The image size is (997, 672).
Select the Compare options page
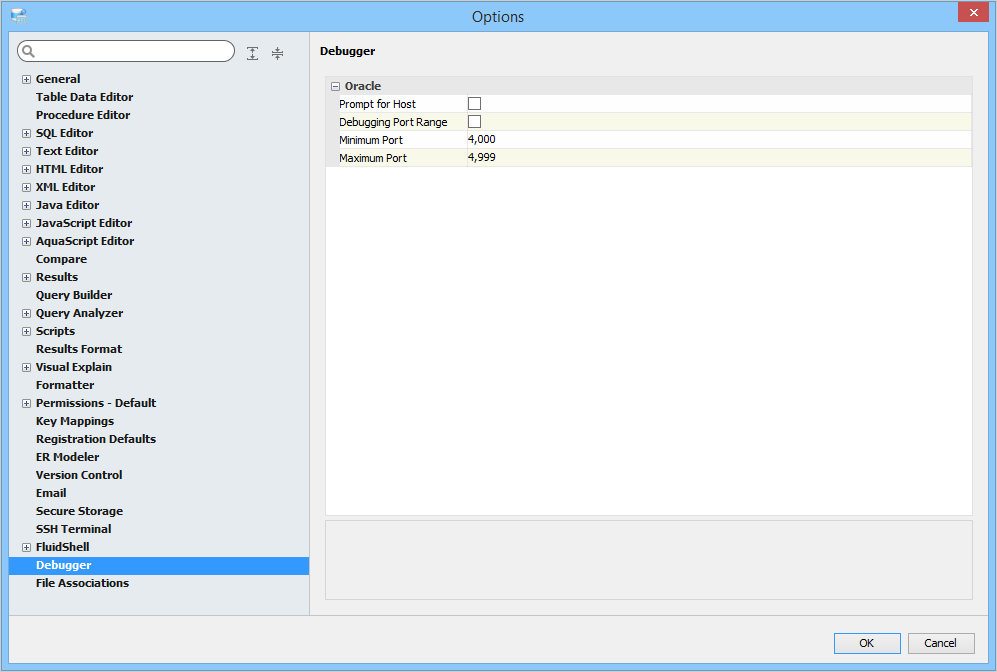pyautogui.click(x=61, y=259)
